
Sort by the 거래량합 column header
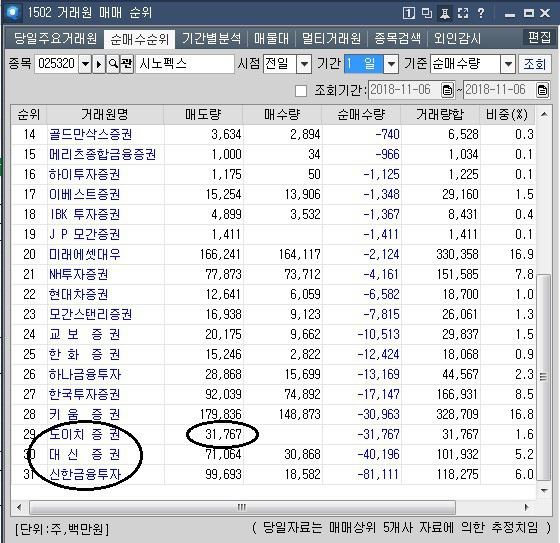[440, 115]
